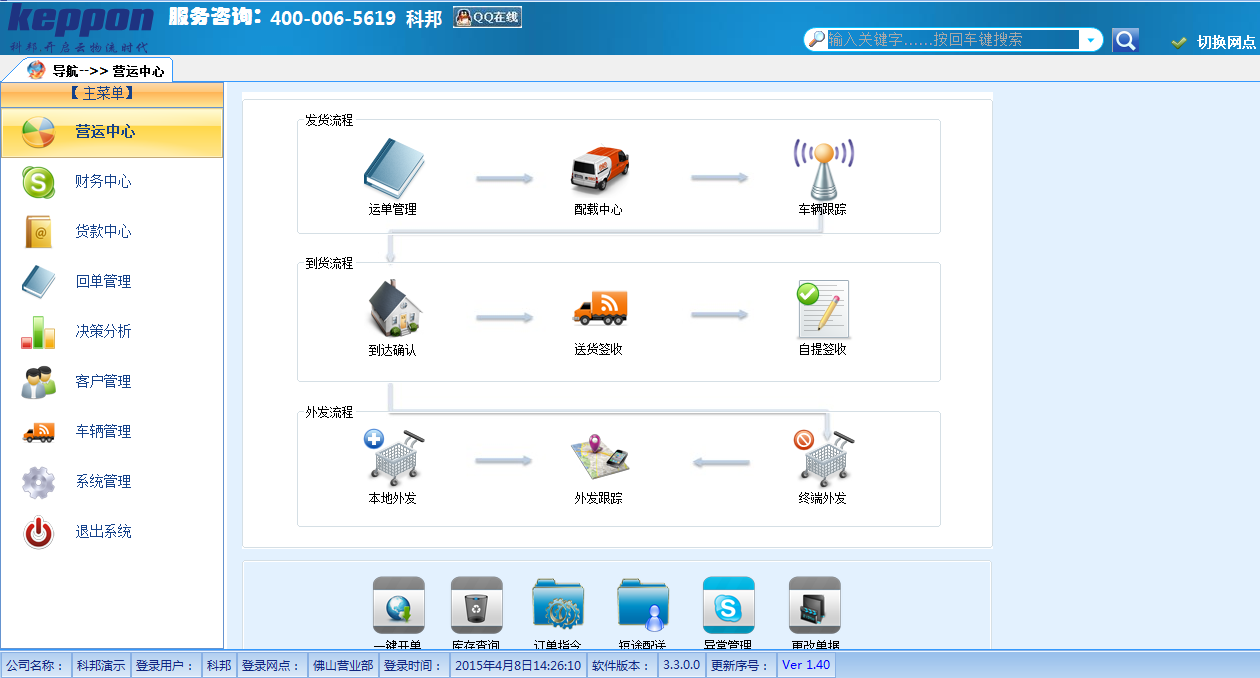1260x678 pixels.
Task: Open 本地外发 cart with plus icon
Action: 393,458
